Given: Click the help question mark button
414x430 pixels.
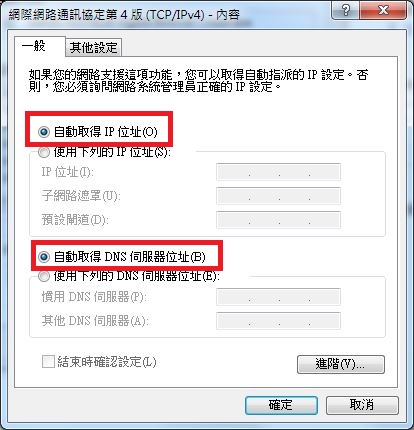Looking at the screenshot, I should click(x=346, y=10).
